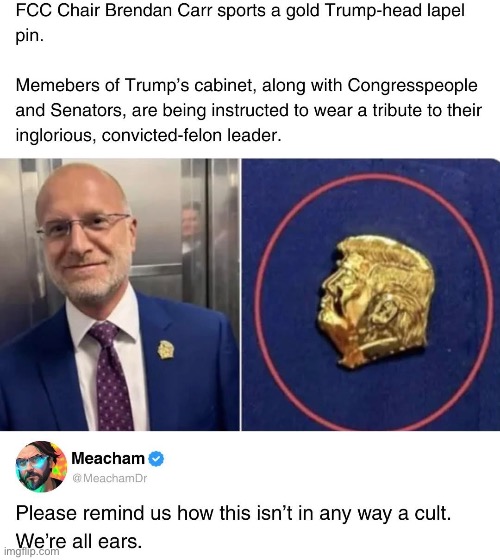Open the @MeachamDr handle link
500x560 pixels.
[110, 478]
